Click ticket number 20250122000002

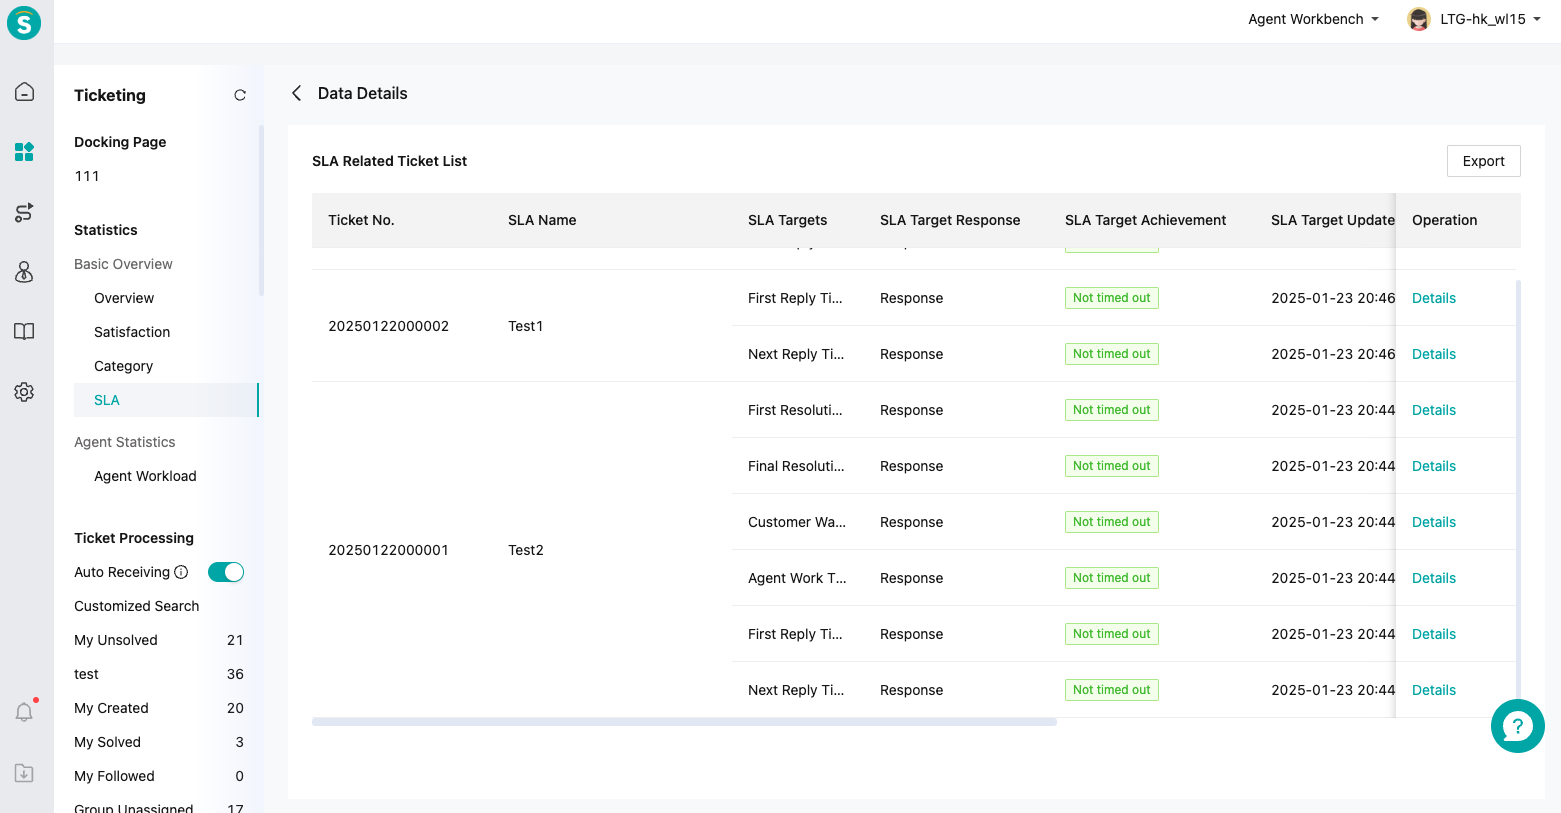tap(388, 326)
